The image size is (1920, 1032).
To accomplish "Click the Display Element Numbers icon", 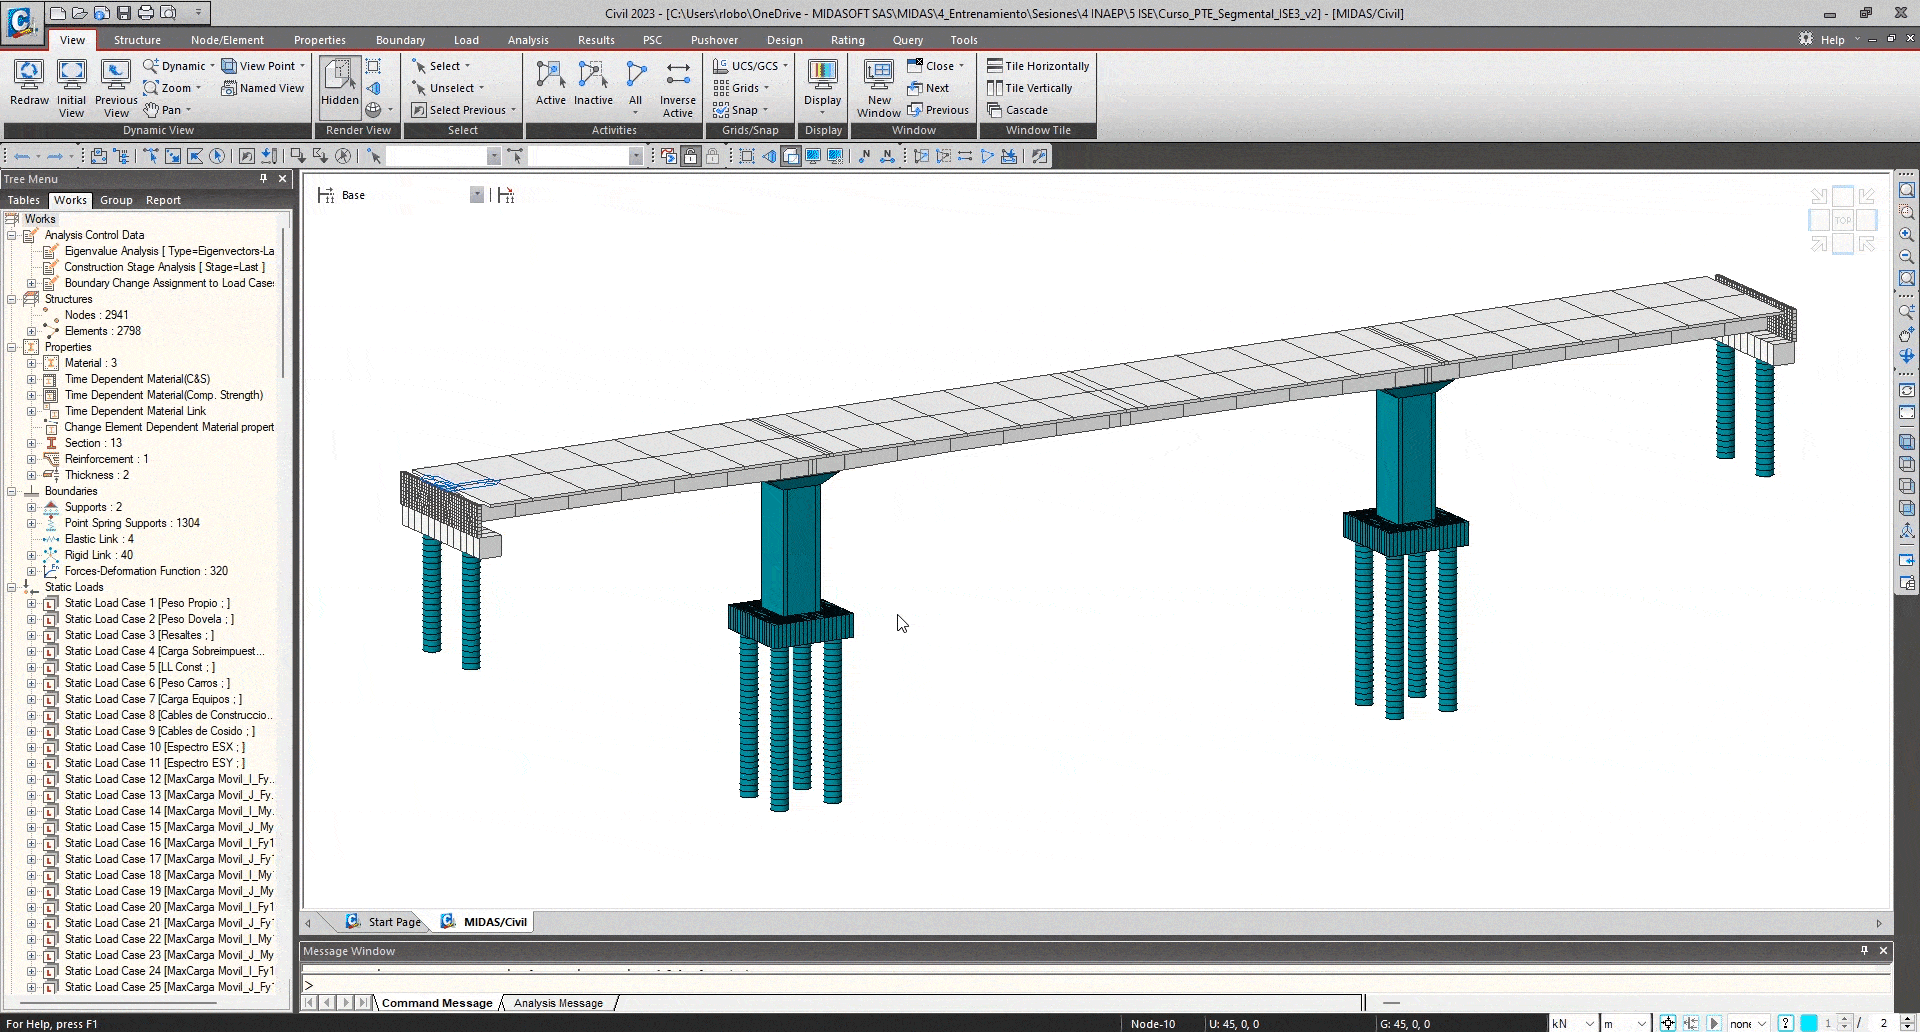I will 887,156.
